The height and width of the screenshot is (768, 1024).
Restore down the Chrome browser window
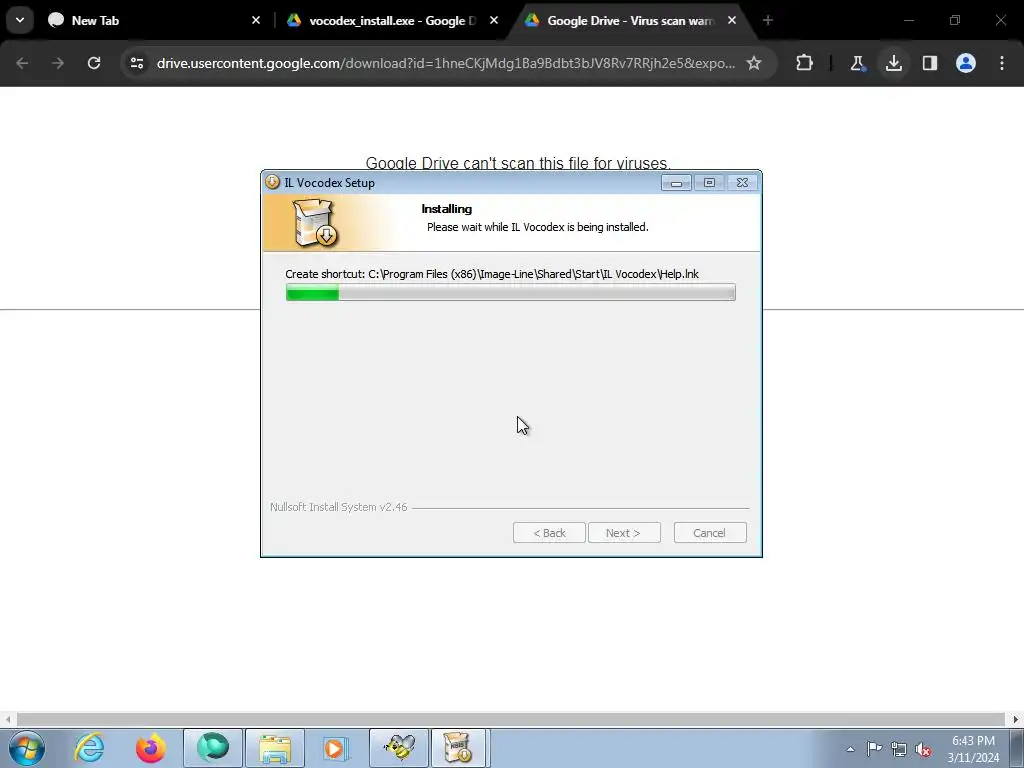[955, 20]
